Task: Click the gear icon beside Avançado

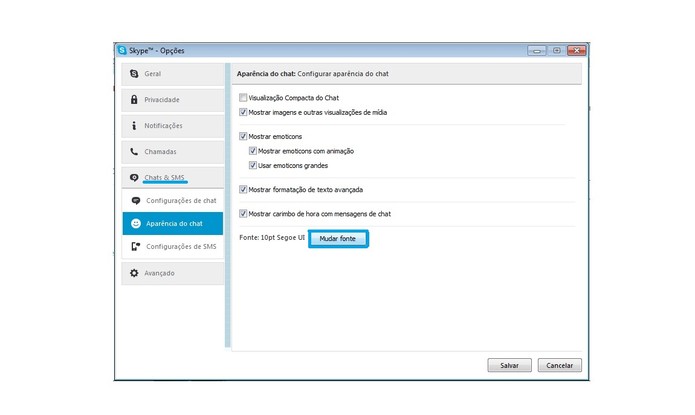Action: pyautogui.click(x=134, y=273)
